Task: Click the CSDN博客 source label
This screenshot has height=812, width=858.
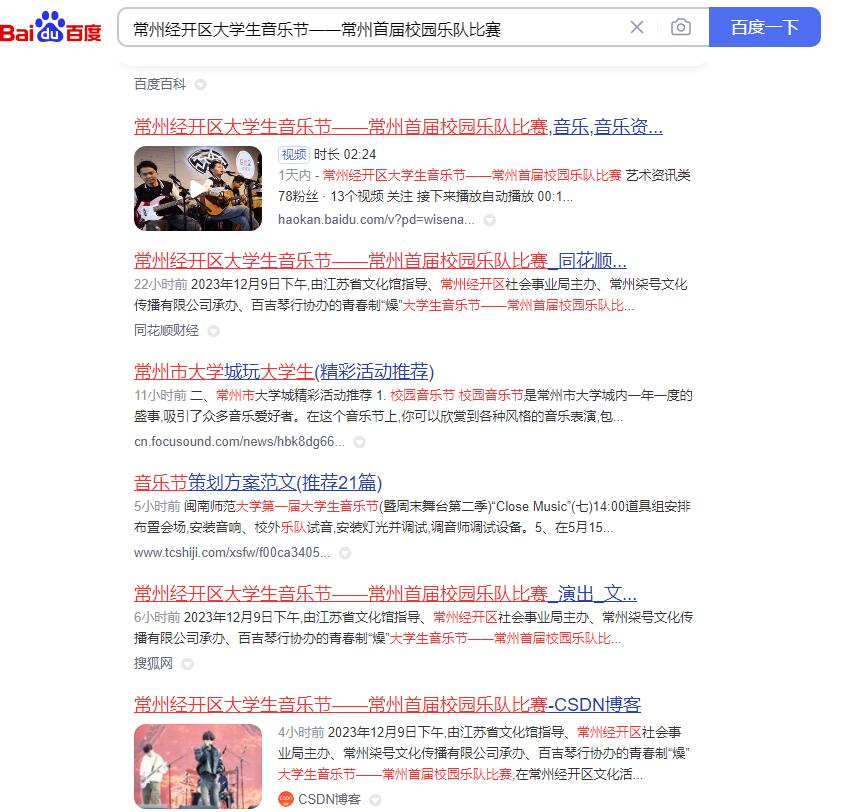Action: point(329,799)
